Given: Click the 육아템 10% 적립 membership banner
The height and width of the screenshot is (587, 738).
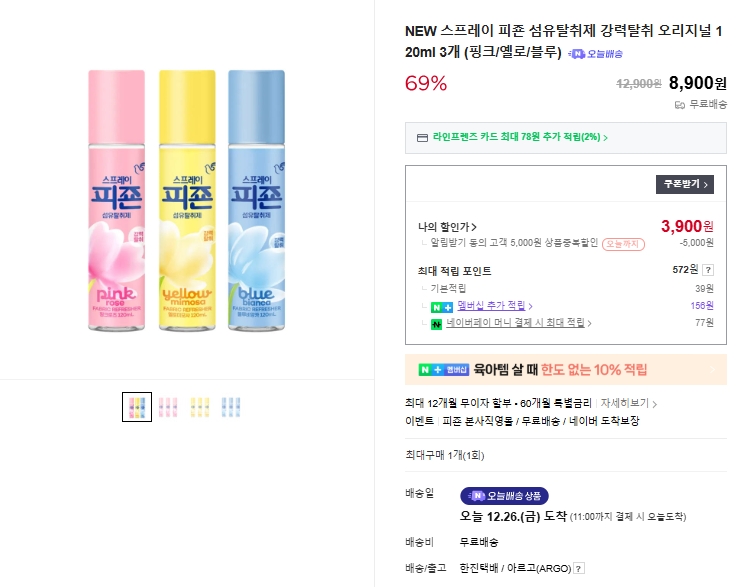Looking at the screenshot, I should [x=565, y=370].
